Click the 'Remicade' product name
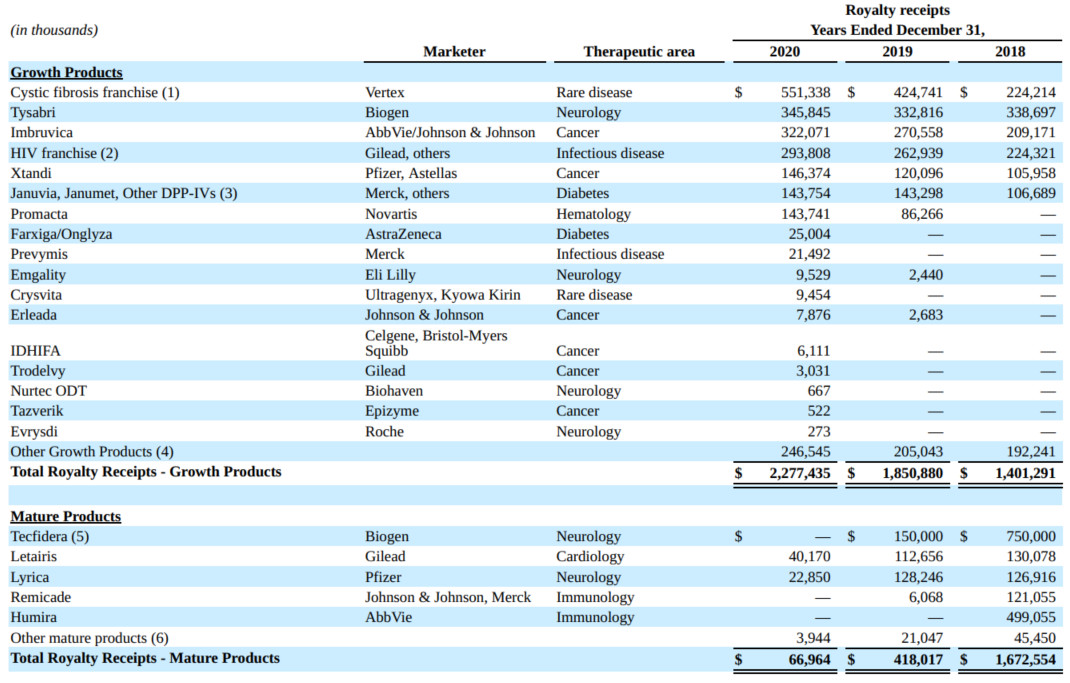This screenshot has width=1070, height=683. [x=40, y=598]
